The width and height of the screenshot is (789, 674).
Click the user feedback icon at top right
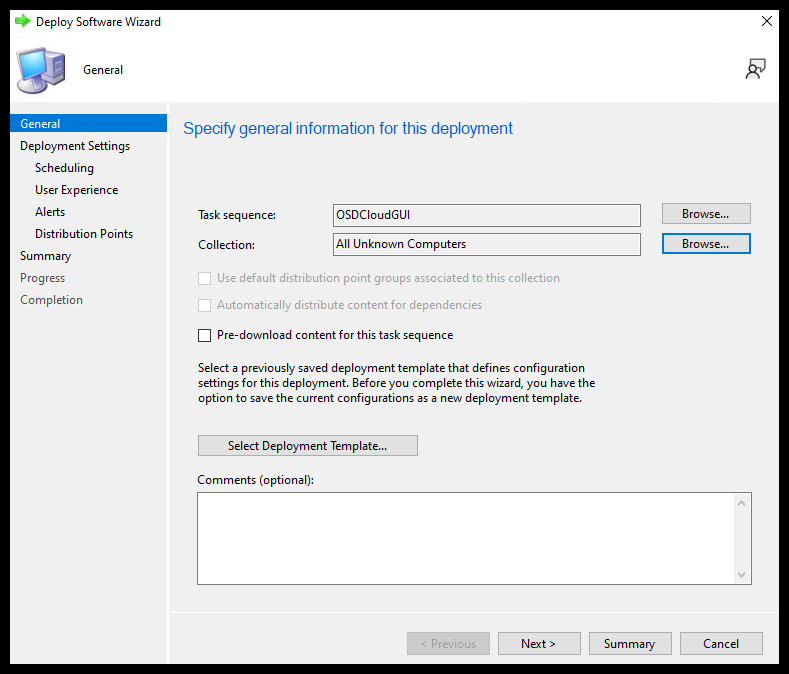pyautogui.click(x=755, y=69)
